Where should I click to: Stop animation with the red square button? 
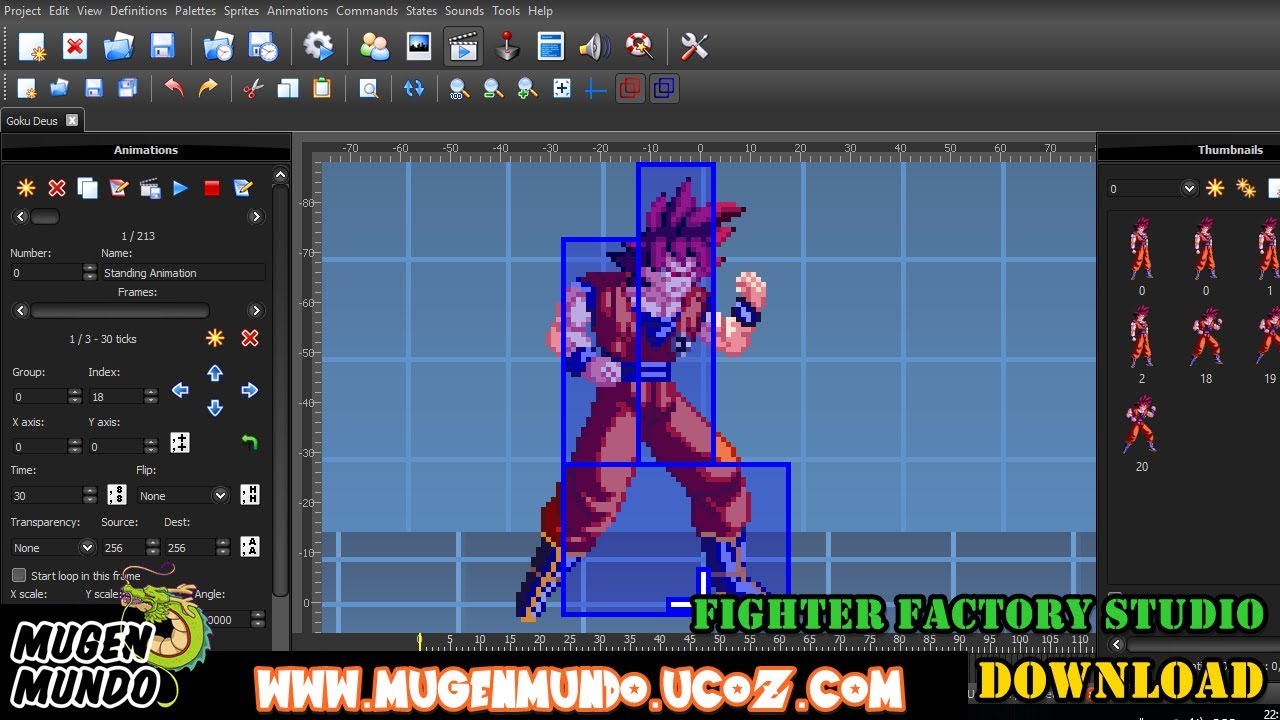(211, 188)
